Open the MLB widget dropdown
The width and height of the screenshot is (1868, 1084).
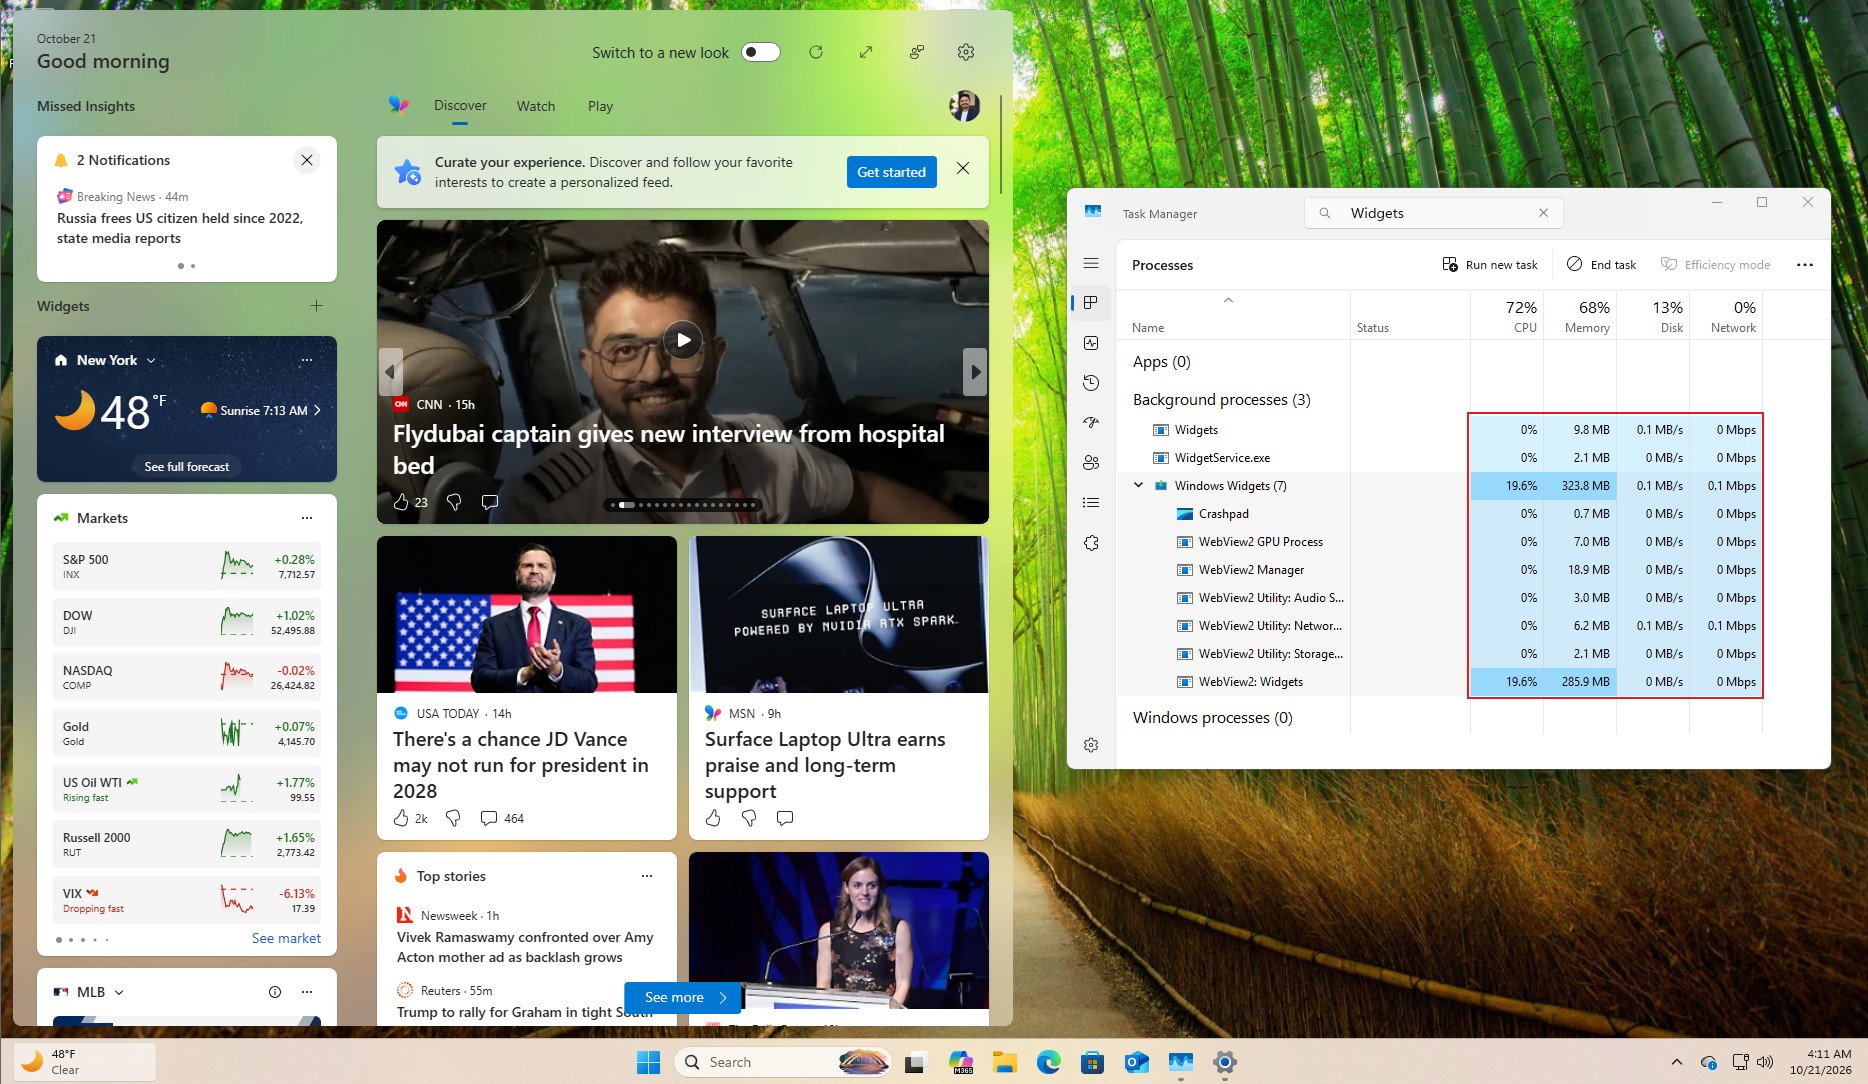[x=119, y=993]
